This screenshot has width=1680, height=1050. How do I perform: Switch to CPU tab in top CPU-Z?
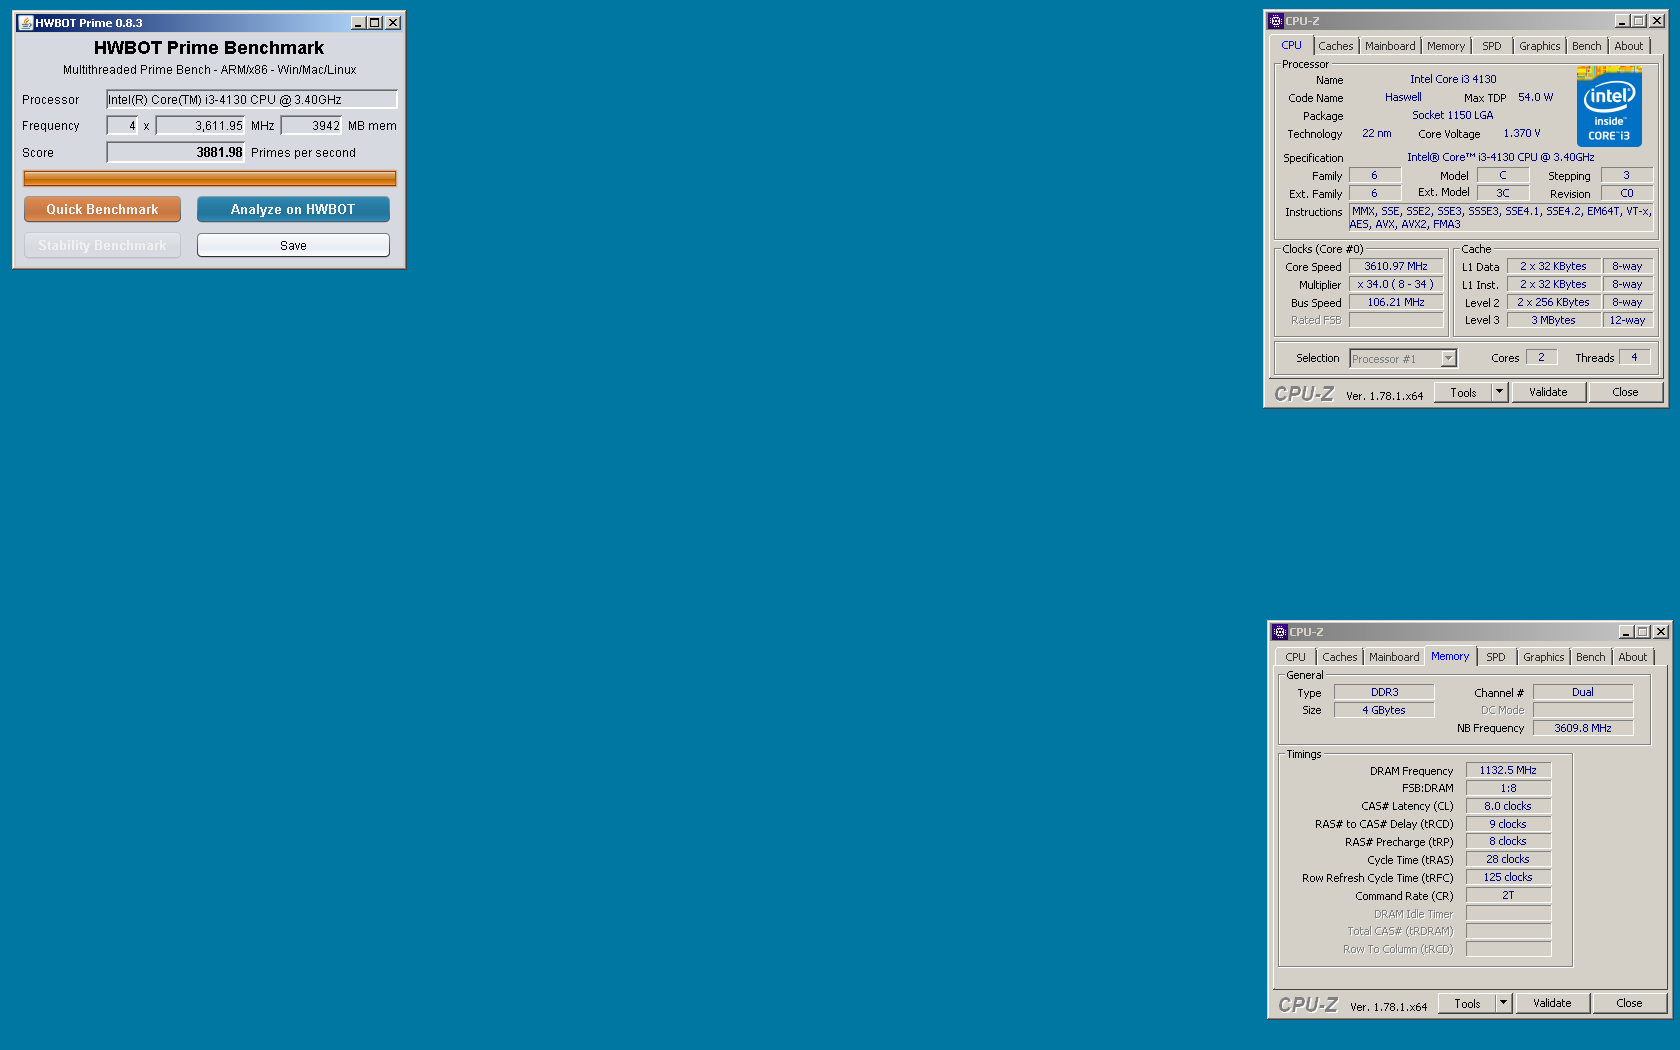click(1292, 46)
